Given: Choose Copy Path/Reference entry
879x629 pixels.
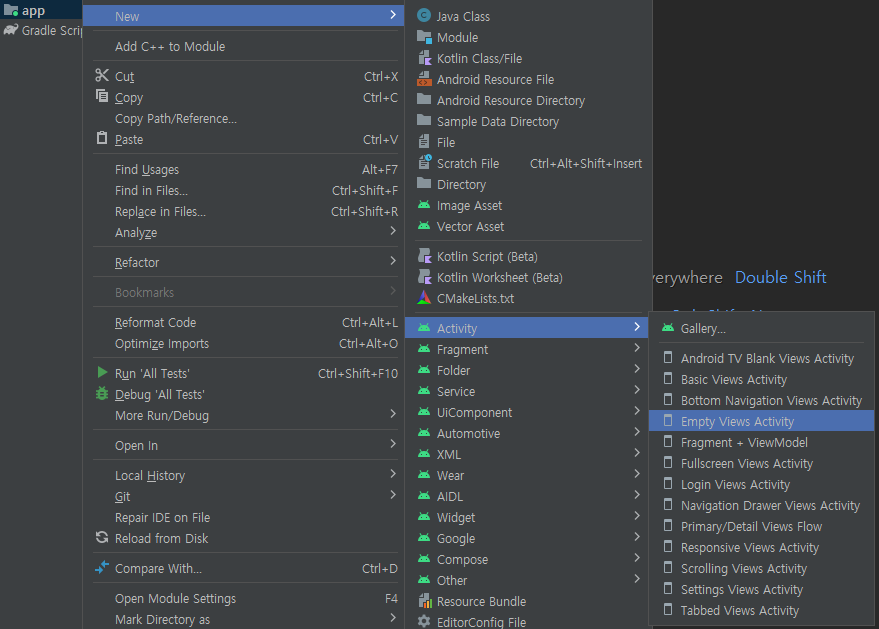Looking at the screenshot, I should click(x=243, y=118).
